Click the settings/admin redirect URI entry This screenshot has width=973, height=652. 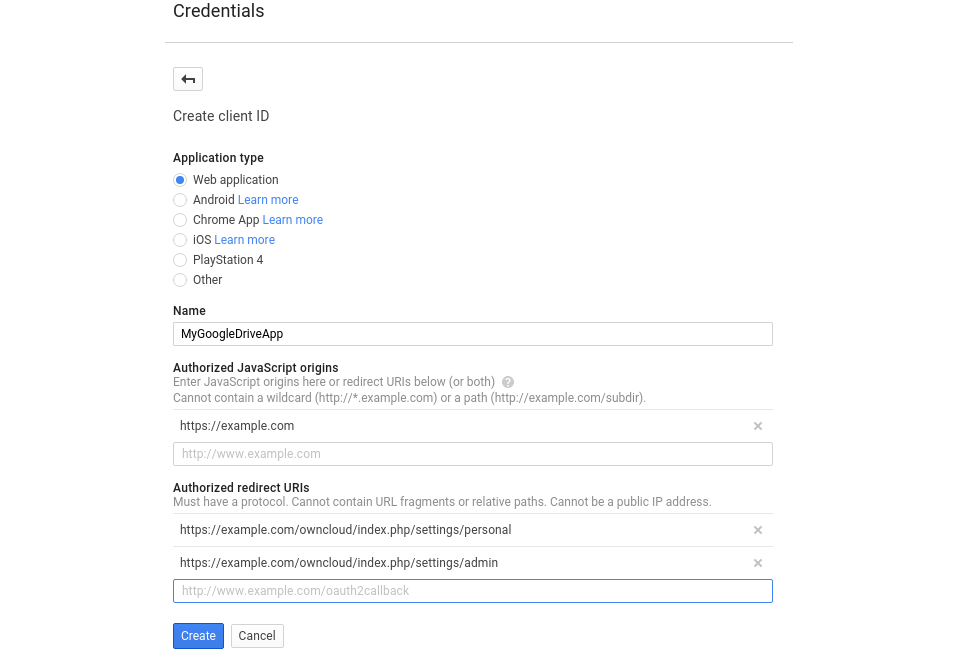pos(339,563)
